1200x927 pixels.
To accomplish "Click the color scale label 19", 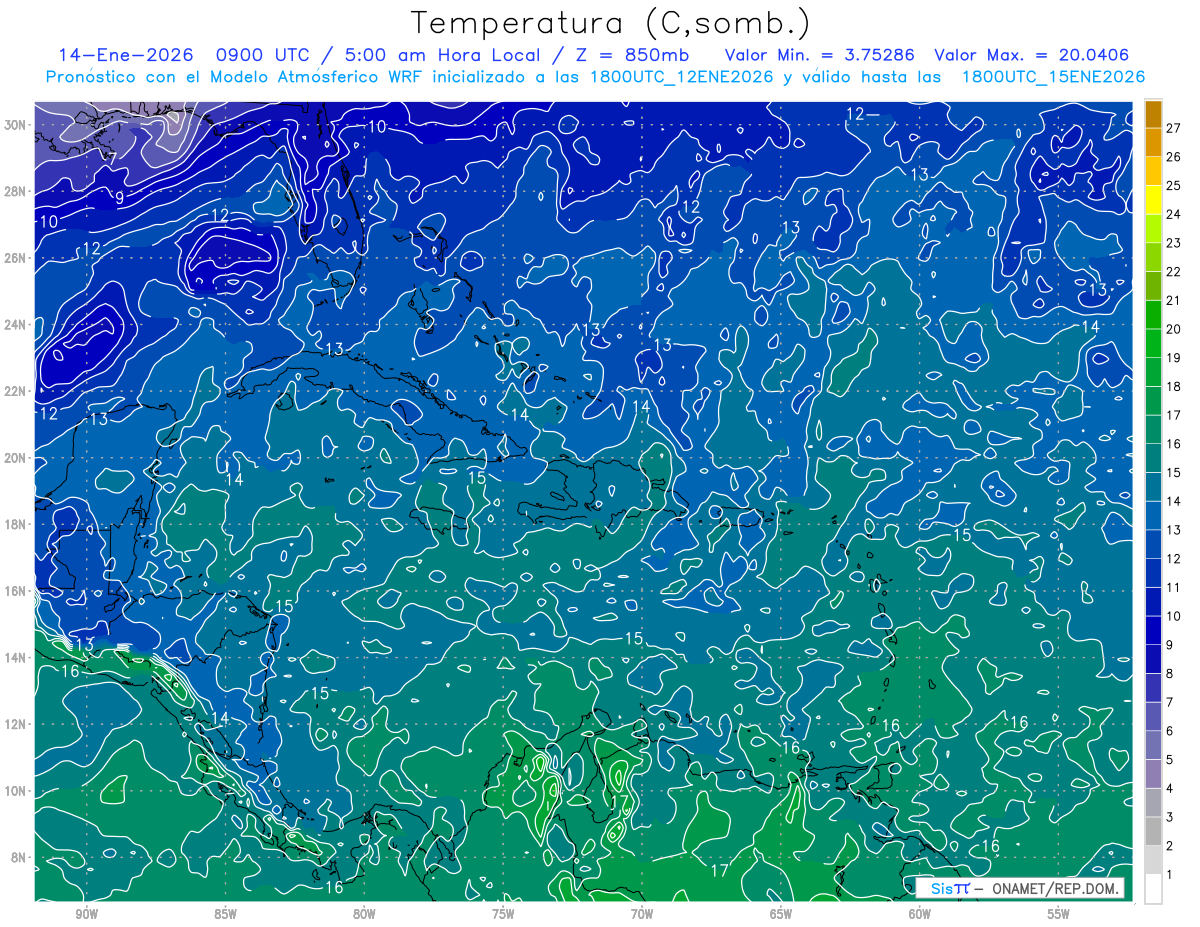I will [x=1173, y=358].
